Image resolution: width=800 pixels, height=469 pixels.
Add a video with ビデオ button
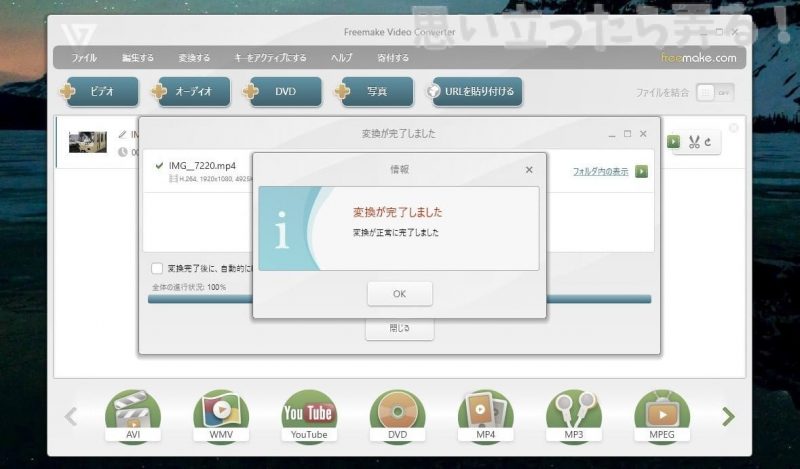pos(98,91)
